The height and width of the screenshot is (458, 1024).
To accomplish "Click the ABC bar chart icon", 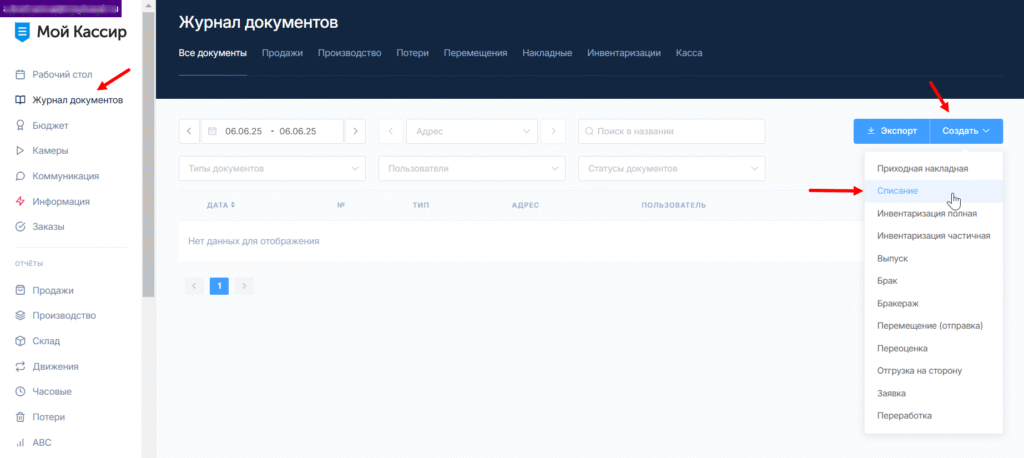I will coord(20,442).
